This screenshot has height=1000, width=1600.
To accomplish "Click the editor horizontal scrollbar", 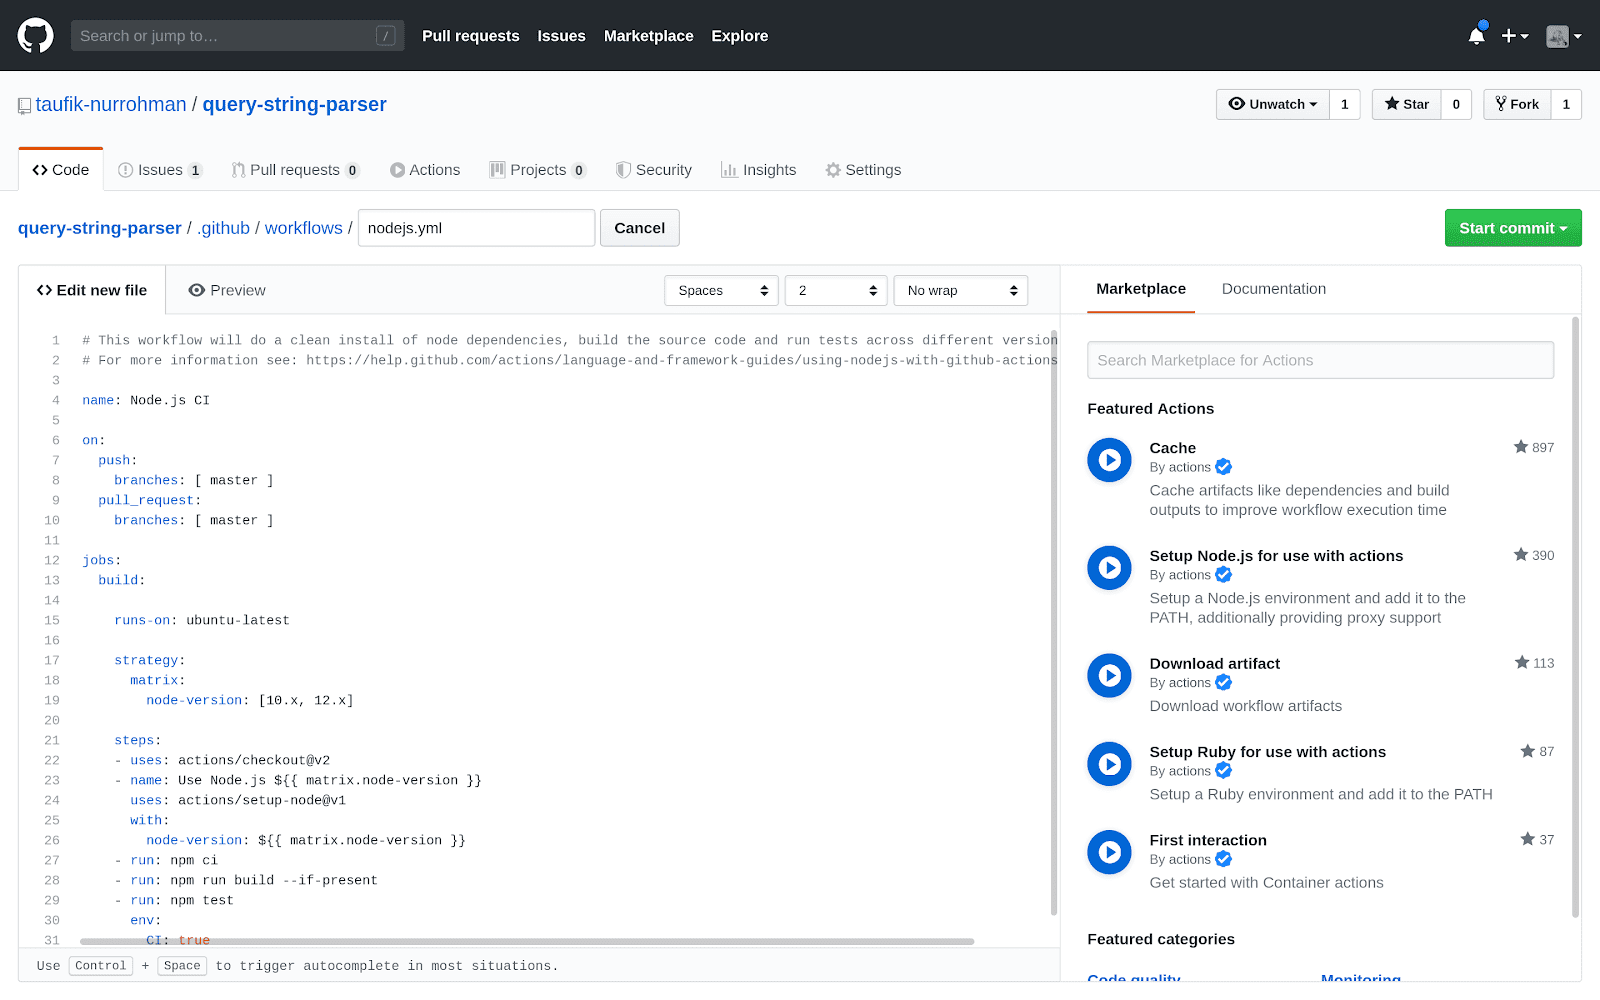I will [527, 941].
